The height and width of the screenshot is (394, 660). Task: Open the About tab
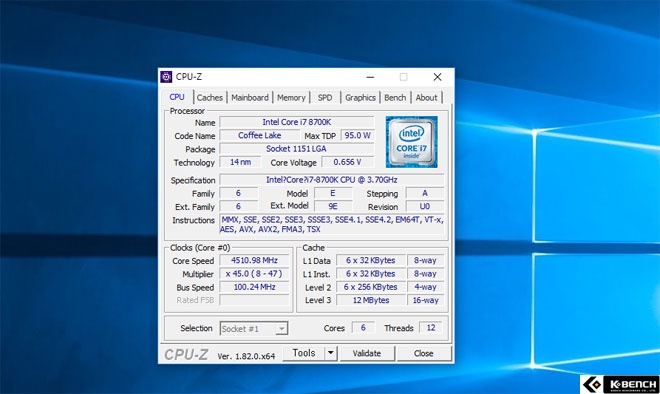[426, 98]
